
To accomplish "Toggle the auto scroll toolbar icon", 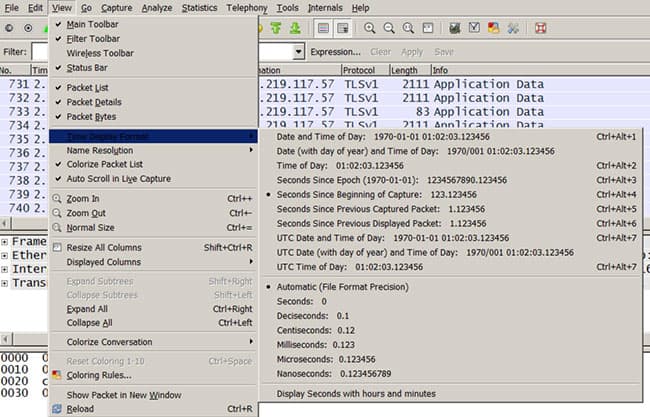I will 343,28.
